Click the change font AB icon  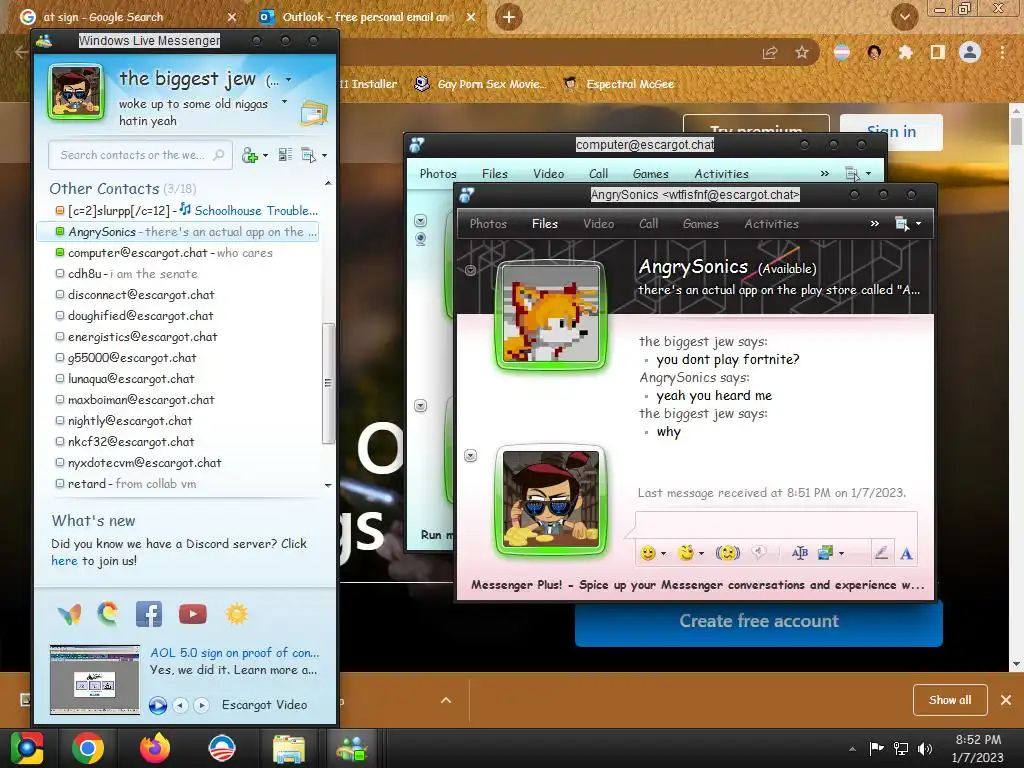pos(799,553)
